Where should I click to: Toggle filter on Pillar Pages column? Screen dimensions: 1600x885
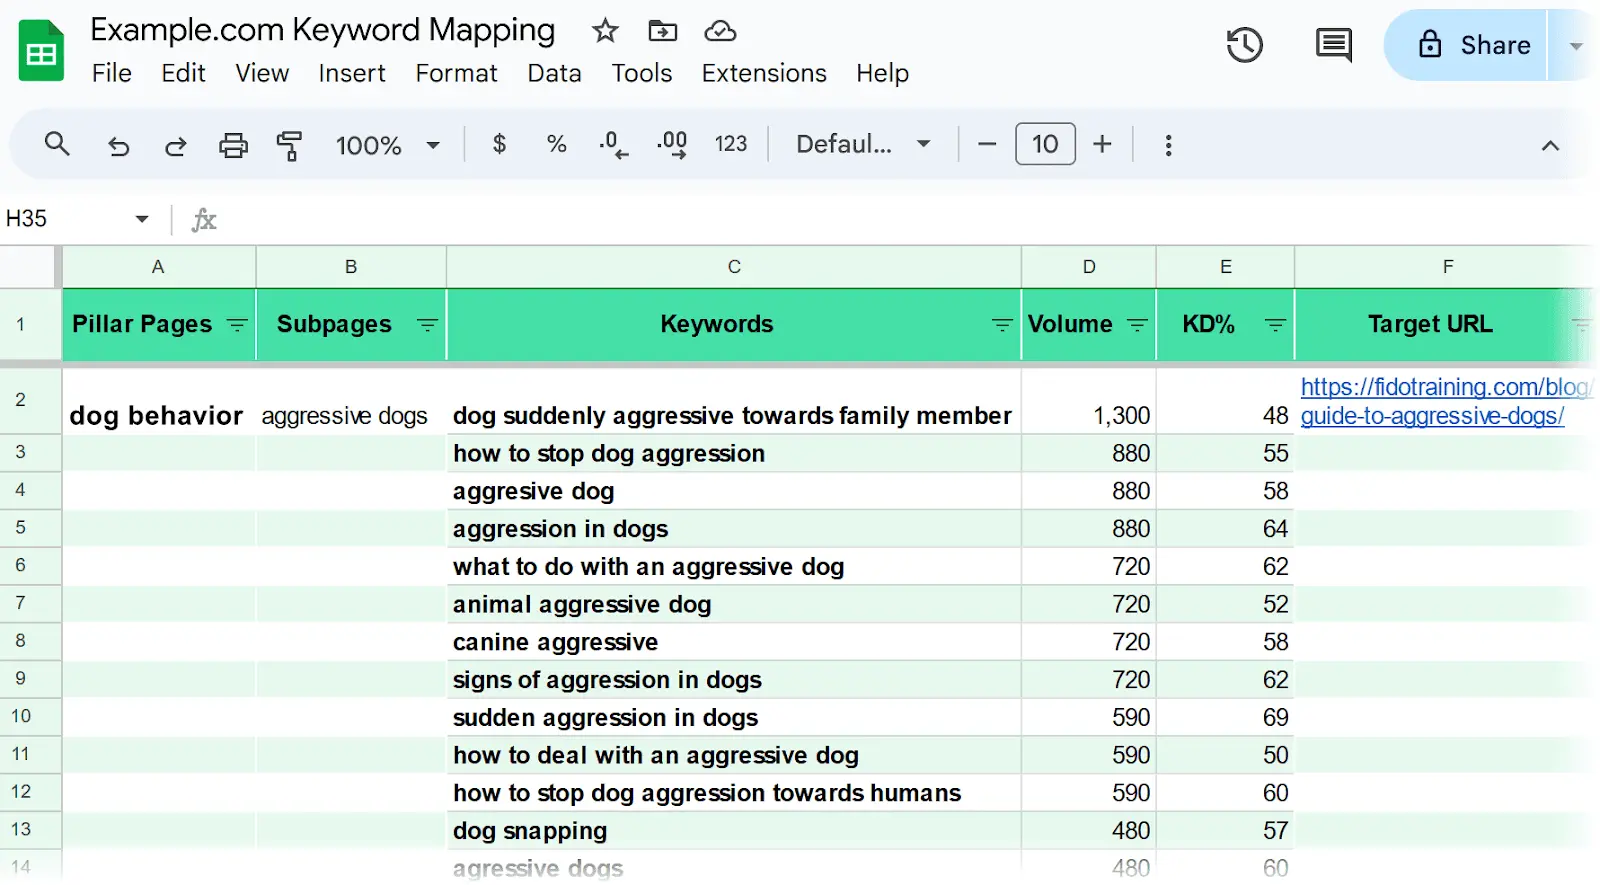tap(237, 325)
